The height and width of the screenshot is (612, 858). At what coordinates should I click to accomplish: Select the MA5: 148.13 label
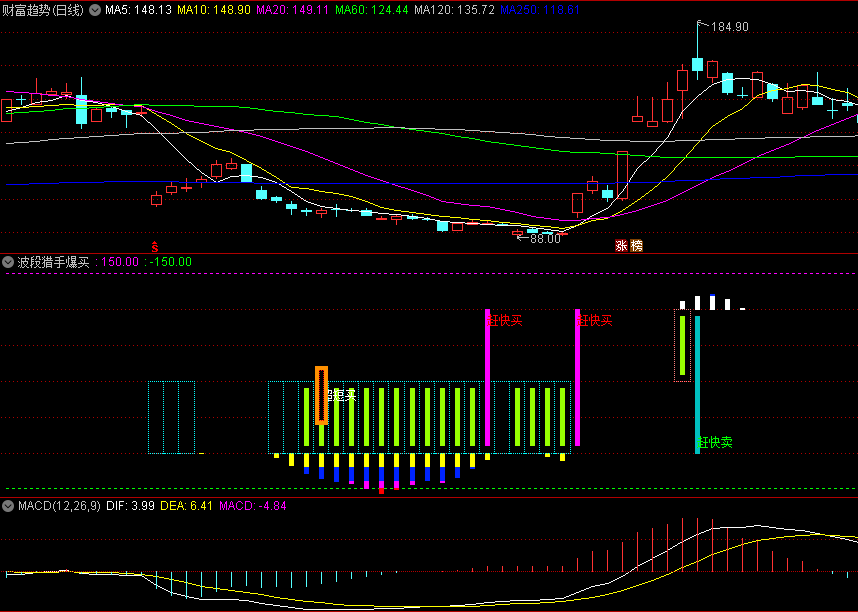point(138,10)
